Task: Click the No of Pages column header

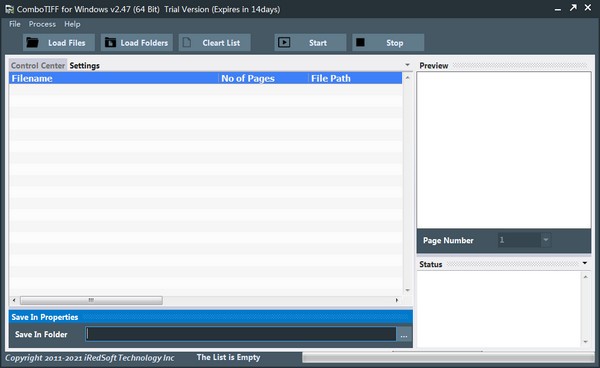Action: coord(263,78)
